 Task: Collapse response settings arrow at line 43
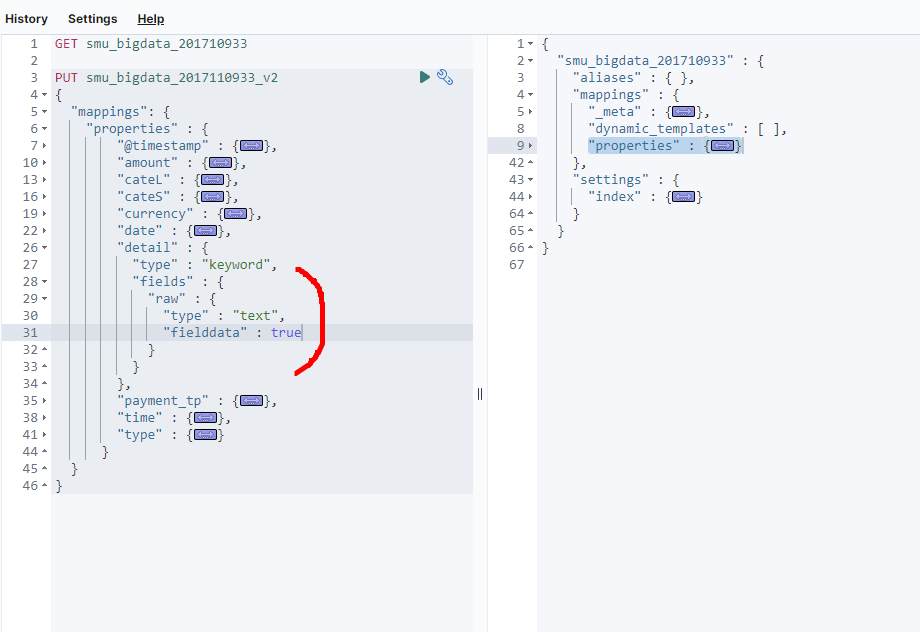coord(530,180)
